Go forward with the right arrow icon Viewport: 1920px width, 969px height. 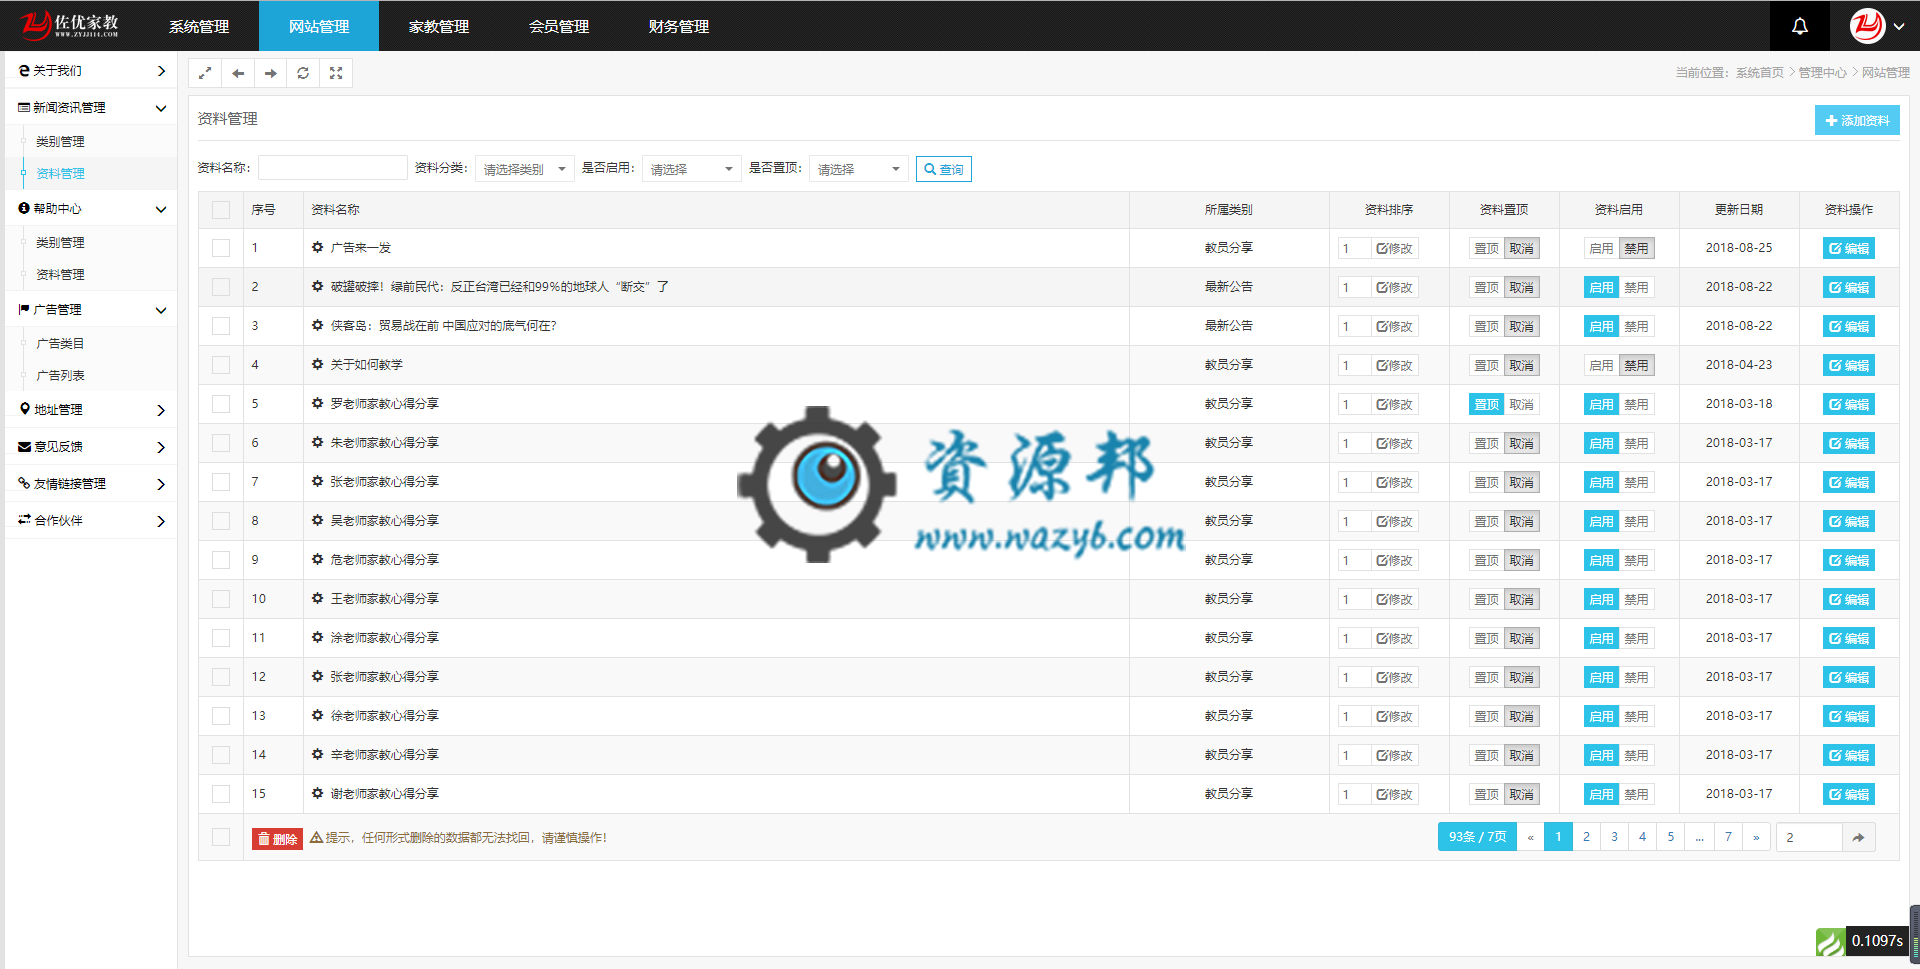[x=270, y=73]
